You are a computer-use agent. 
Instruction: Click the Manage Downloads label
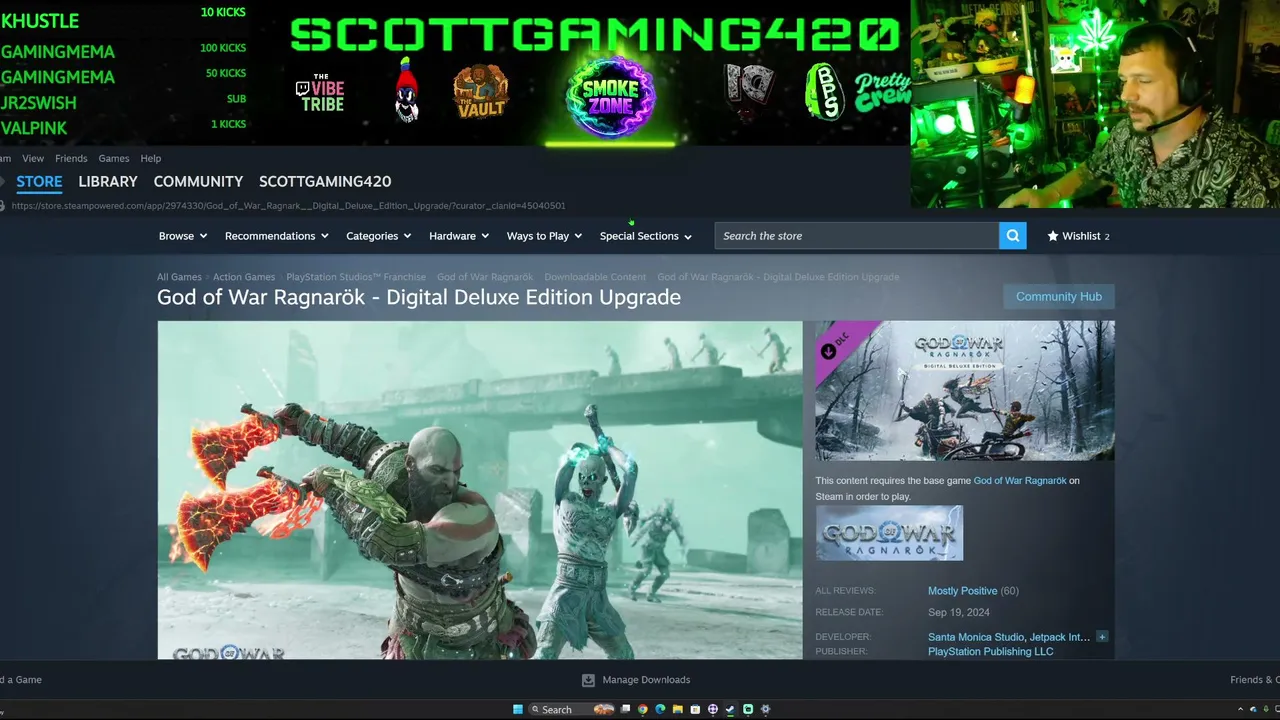point(646,680)
